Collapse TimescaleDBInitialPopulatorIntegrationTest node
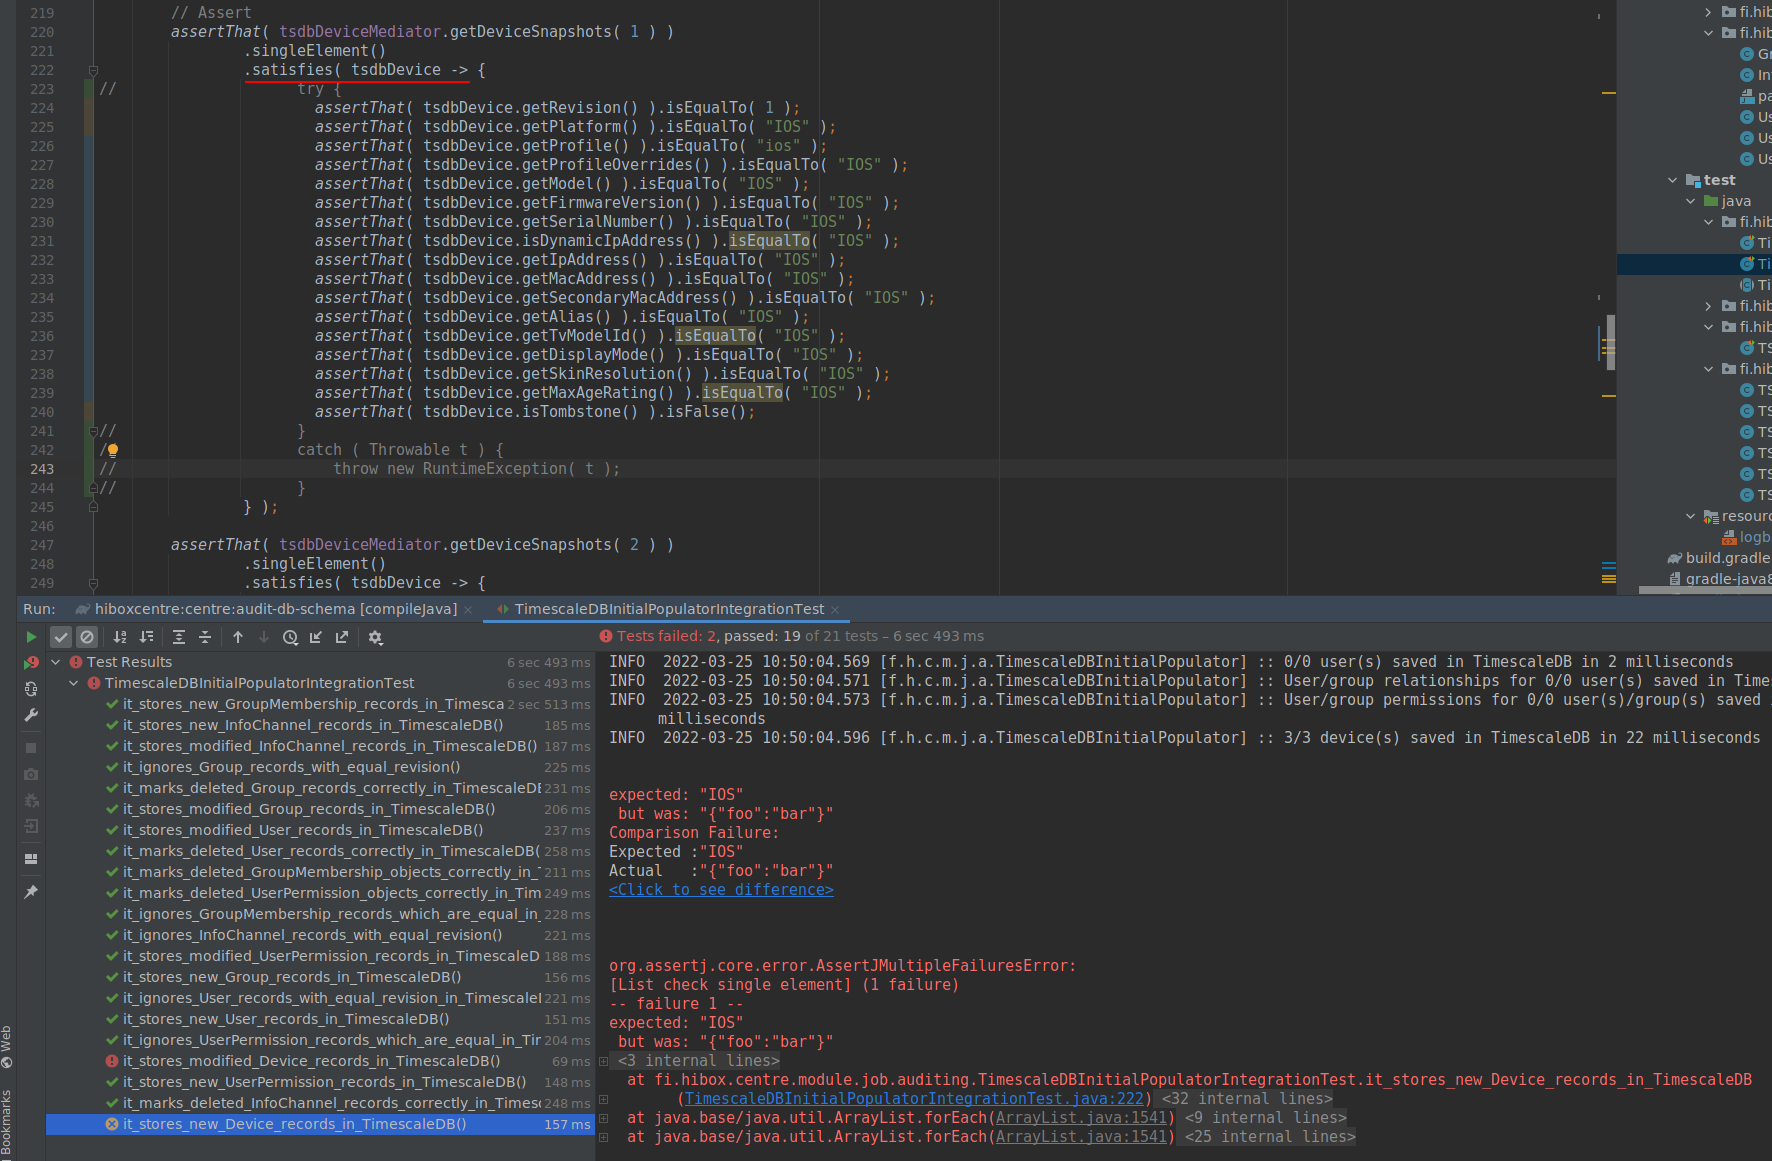The width and height of the screenshot is (1772, 1161). (x=74, y=683)
